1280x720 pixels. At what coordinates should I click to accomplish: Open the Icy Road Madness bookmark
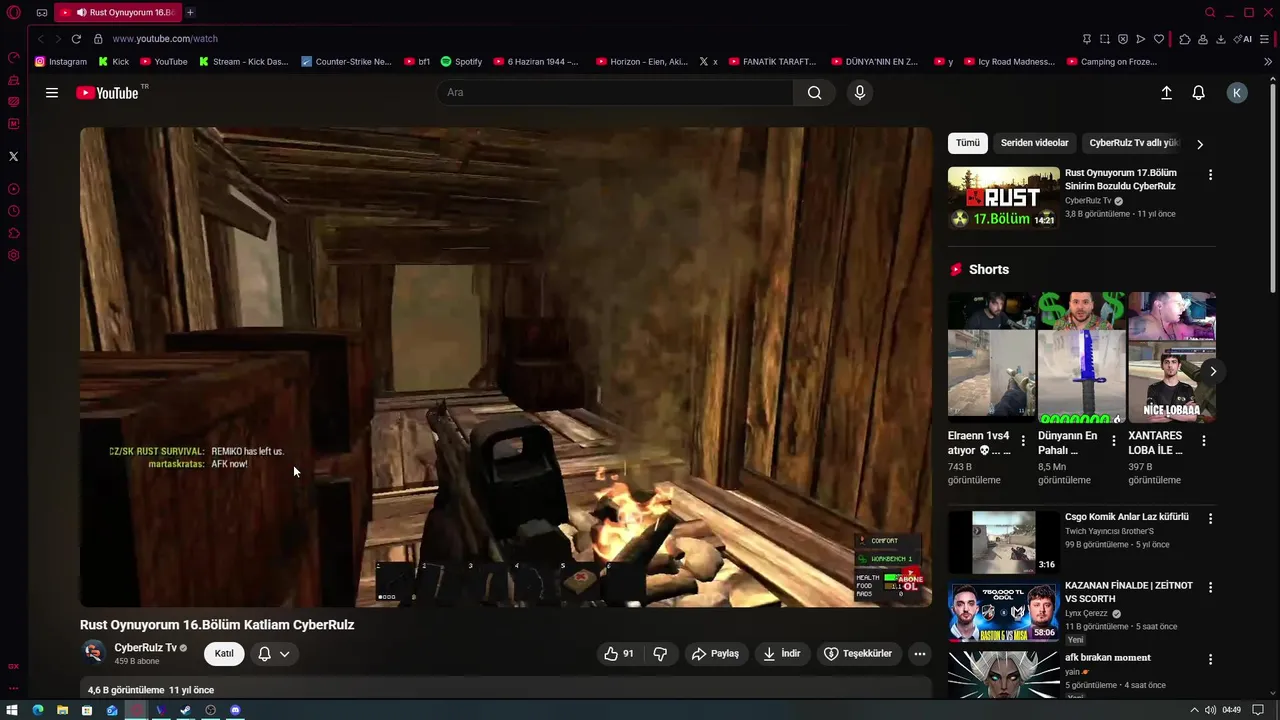tap(1008, 62)
